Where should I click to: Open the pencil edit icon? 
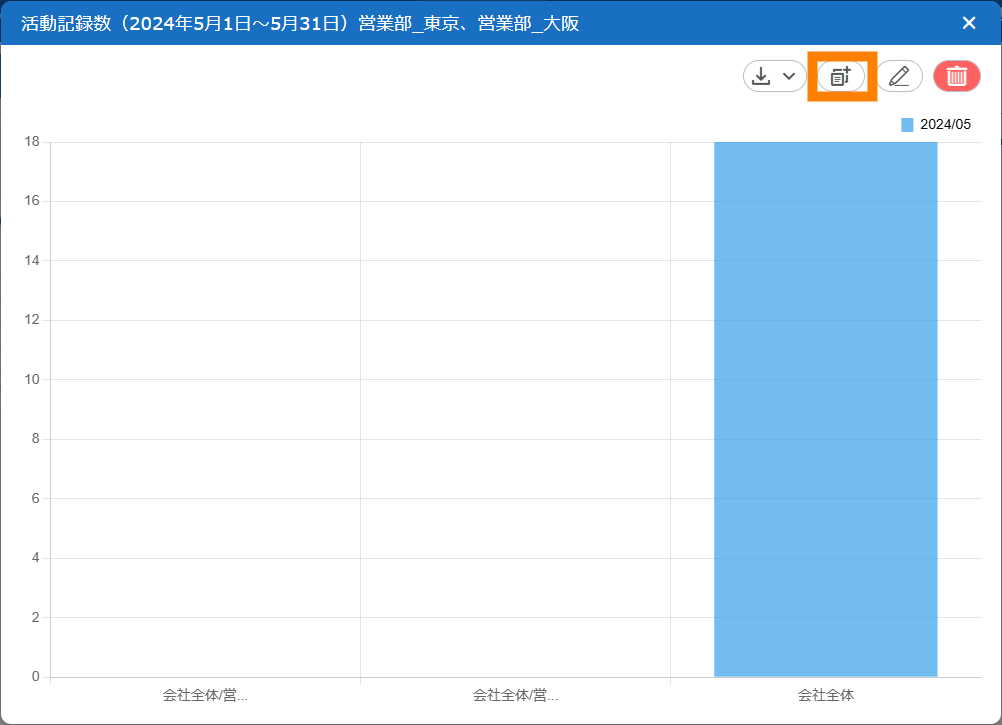pyautogui.click(x=899, y=76)
